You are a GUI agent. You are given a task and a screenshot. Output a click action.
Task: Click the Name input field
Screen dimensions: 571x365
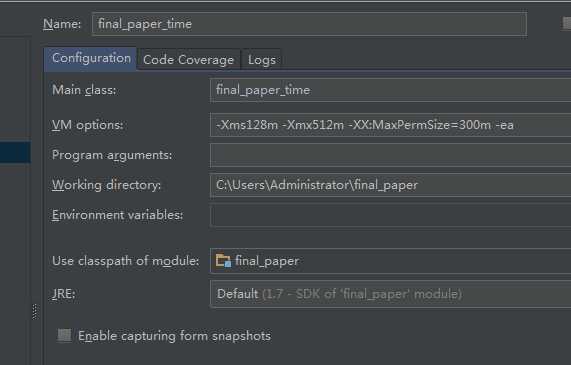pyautogui.click(x=309, y=24)
